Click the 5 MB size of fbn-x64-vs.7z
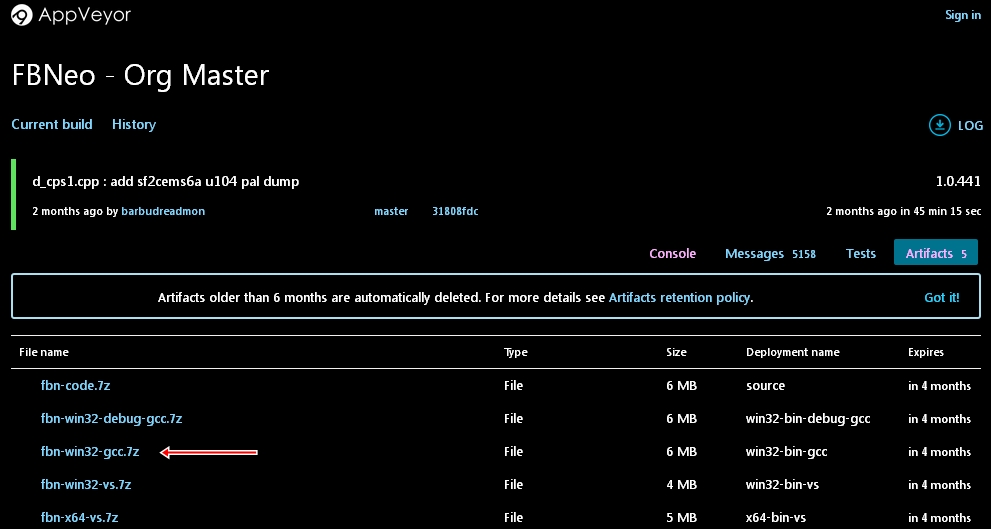 click(x=681, y=518)
